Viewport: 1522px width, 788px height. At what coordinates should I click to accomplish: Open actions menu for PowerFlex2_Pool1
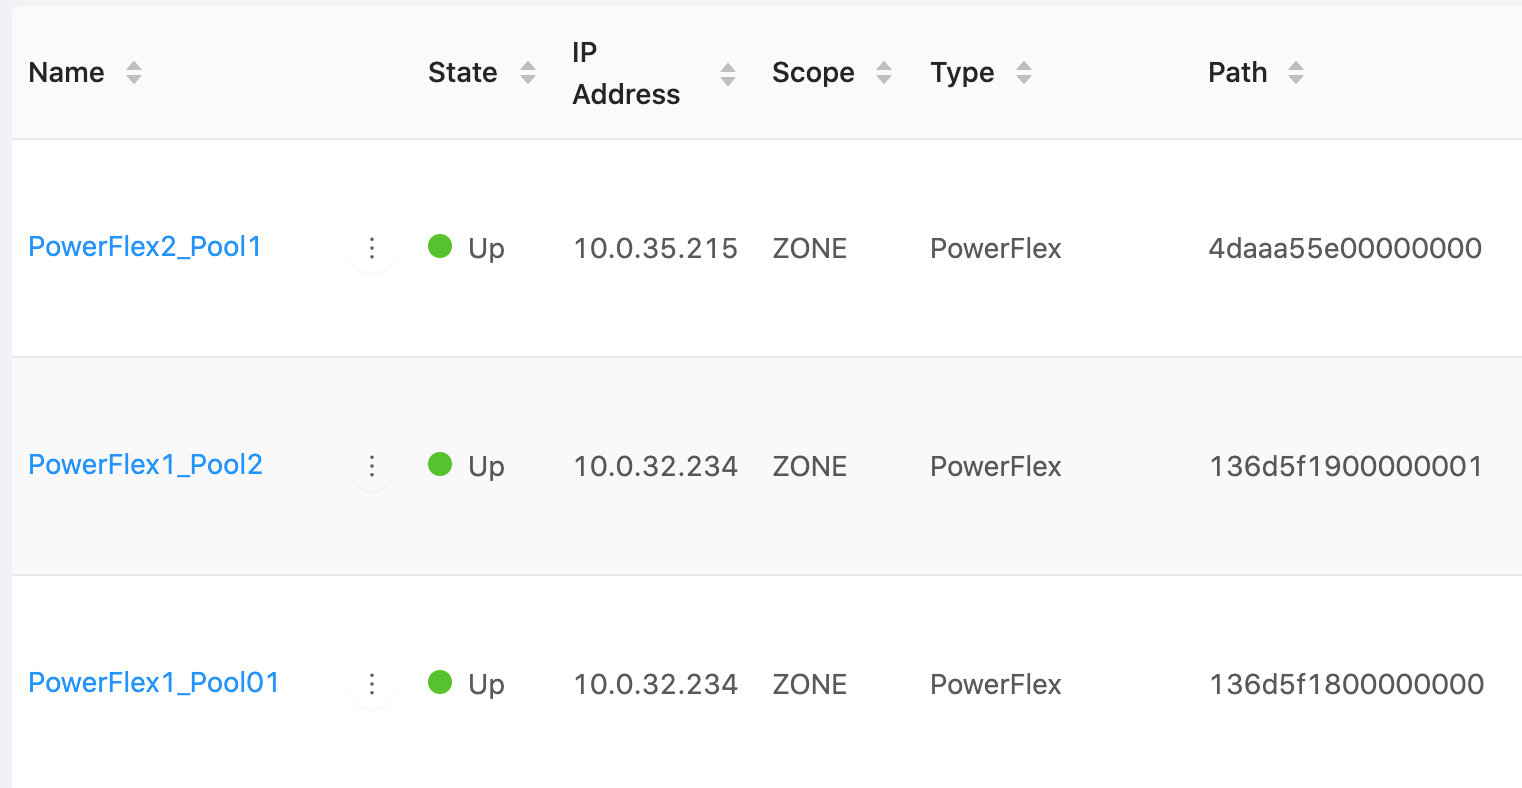372,248
